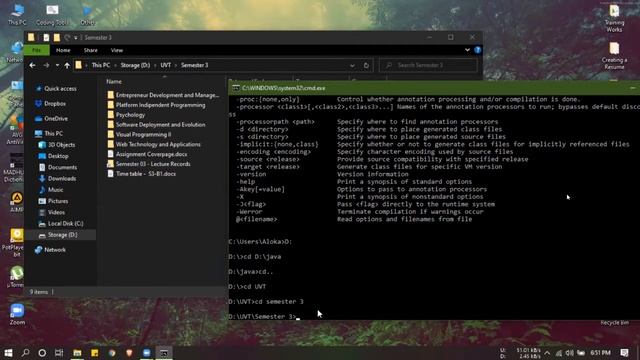Image resolution: width=640 pixels, height=360 pixels.
Task: Open the Windows Start menu
Action: pyautogui.click(x=8, y=353)
